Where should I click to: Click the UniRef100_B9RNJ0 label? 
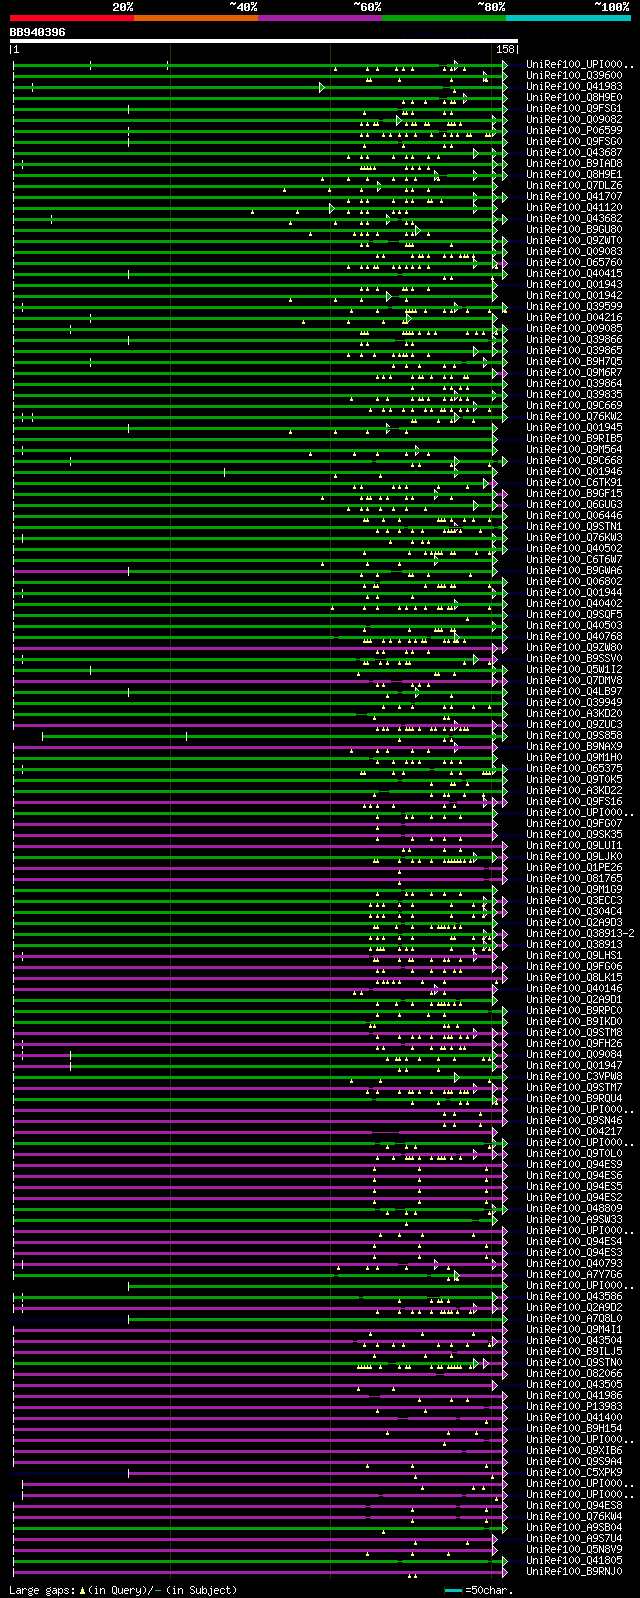click(574, 1572)
